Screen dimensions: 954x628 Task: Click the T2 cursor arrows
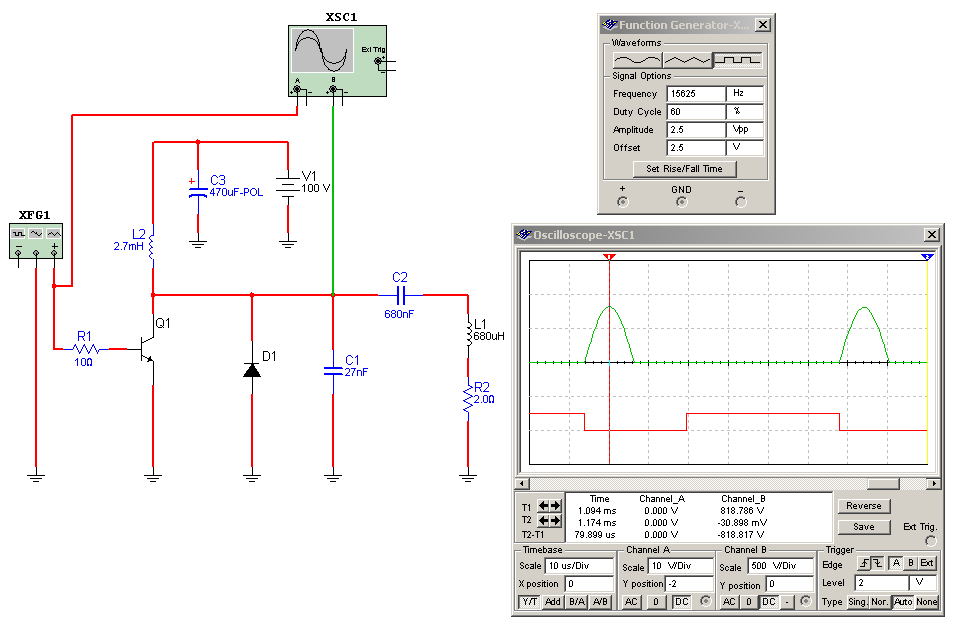(549, 520)
